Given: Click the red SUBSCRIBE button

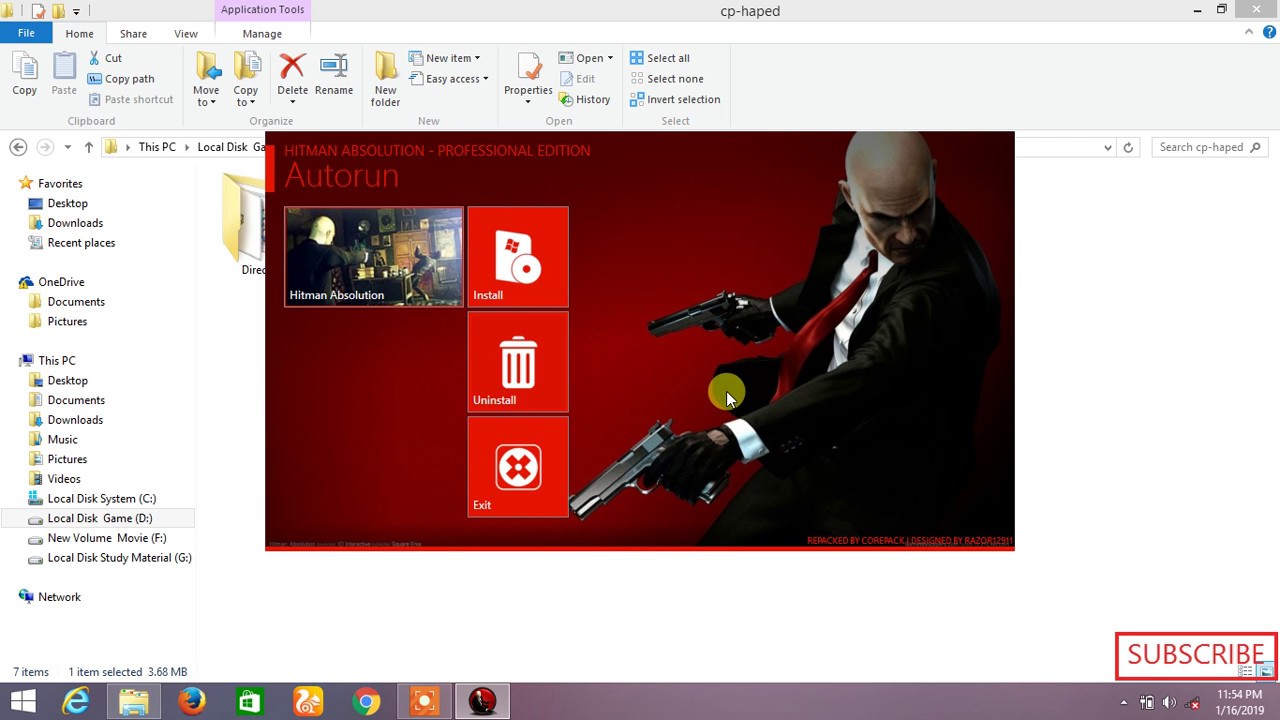Looking at the screenshot, I should click(x=1194, y=655).
